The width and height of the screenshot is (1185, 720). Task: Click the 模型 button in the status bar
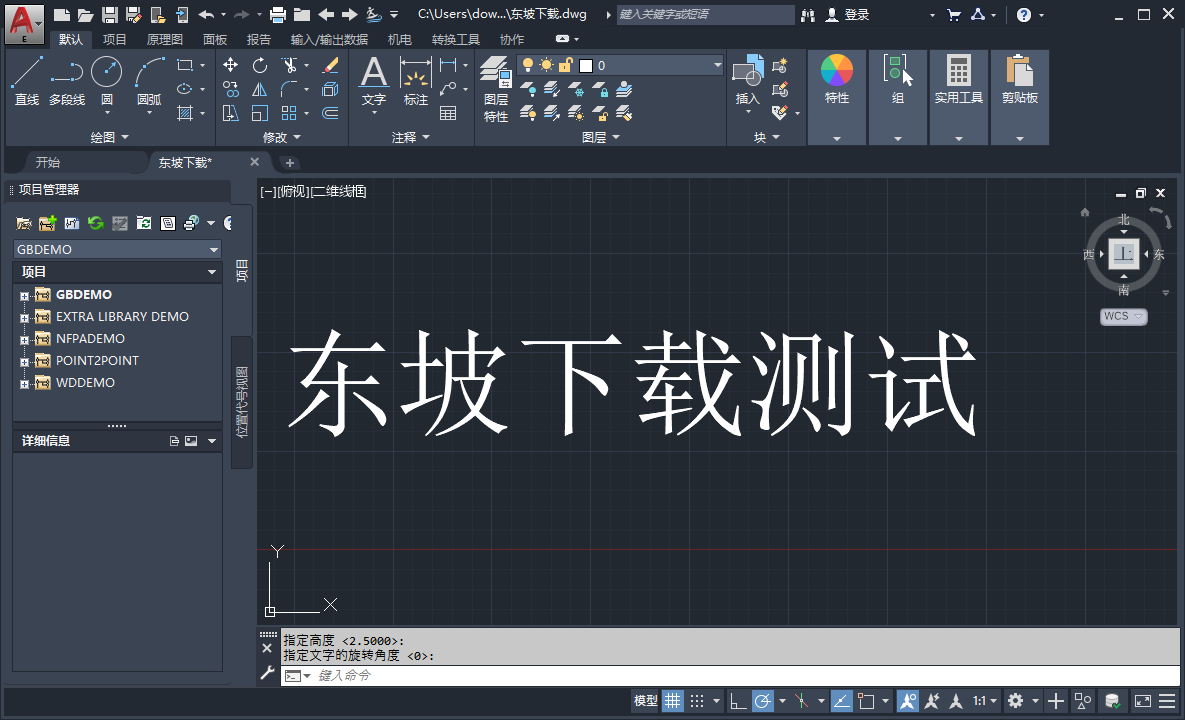[x=645, y=700]
